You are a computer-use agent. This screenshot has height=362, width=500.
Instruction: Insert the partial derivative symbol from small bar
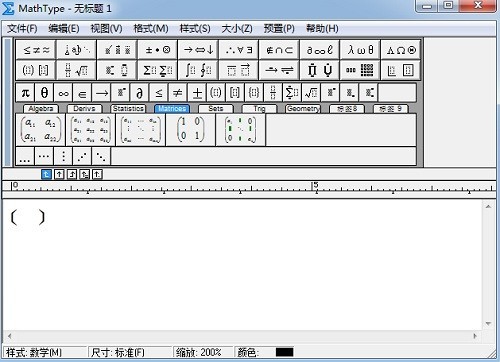(x=140, y=93)
